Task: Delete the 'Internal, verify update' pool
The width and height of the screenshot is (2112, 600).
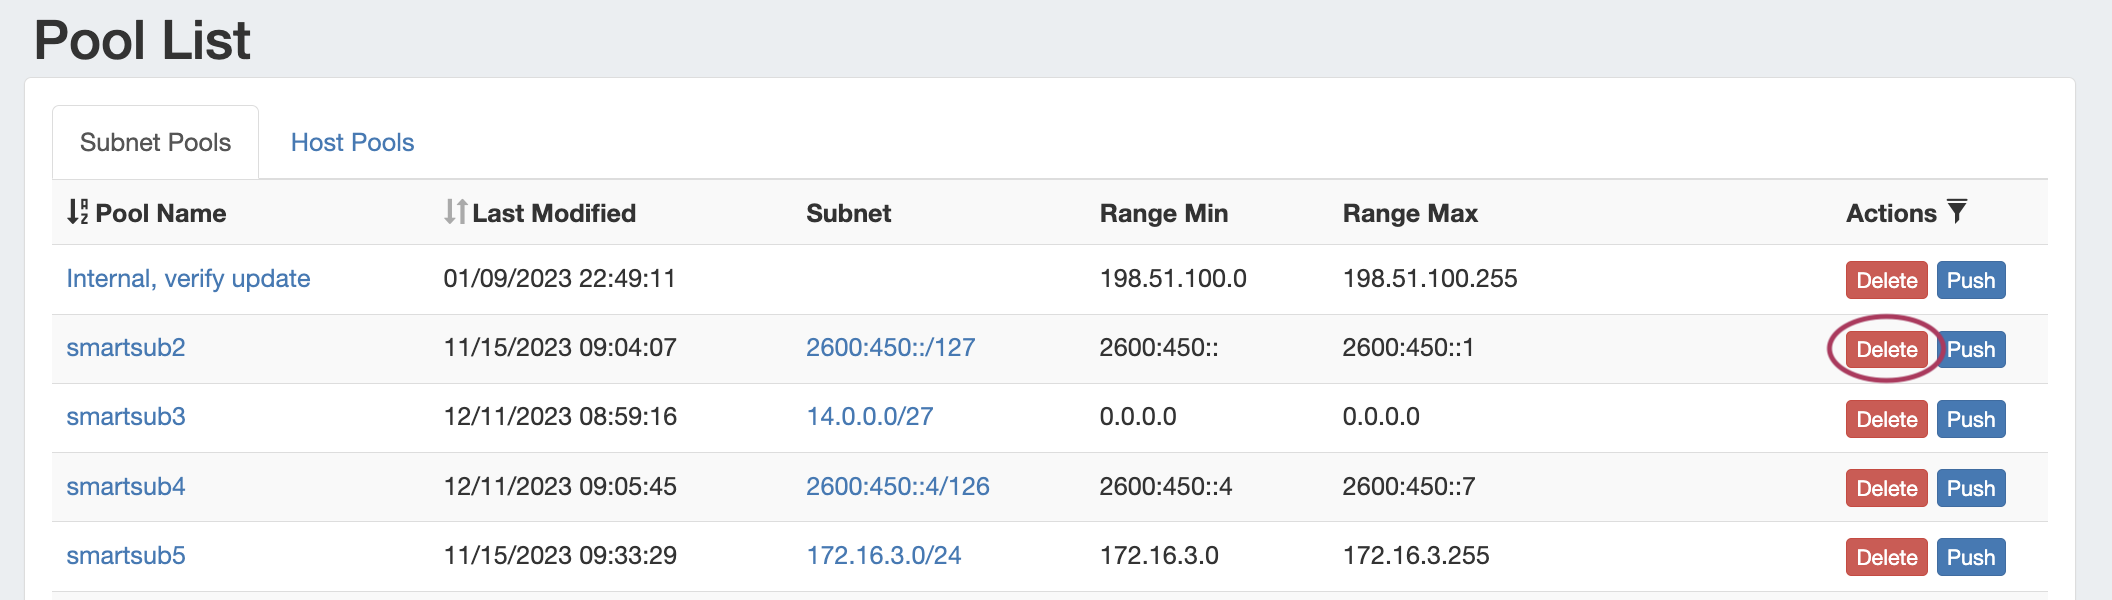Action: pos(1886,281)
